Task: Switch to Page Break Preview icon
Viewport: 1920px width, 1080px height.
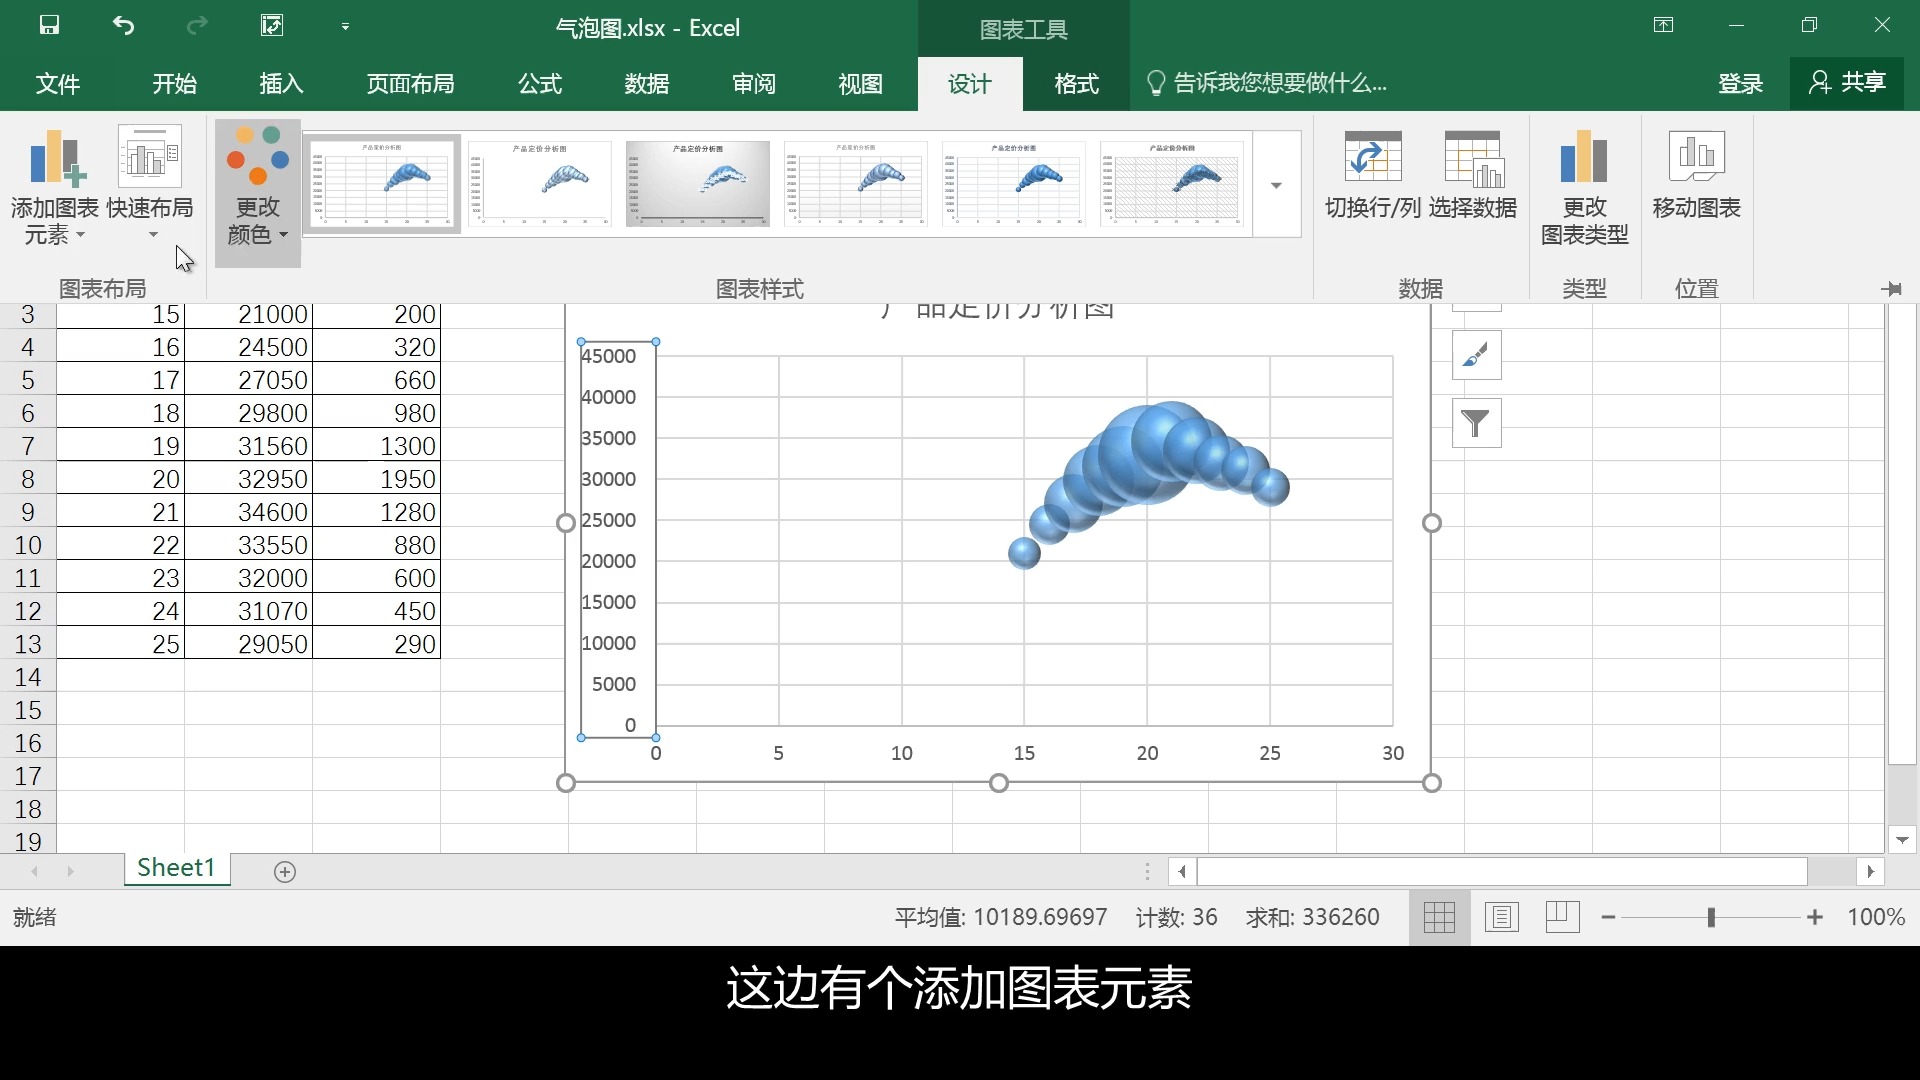Action: pos(1562,917)
